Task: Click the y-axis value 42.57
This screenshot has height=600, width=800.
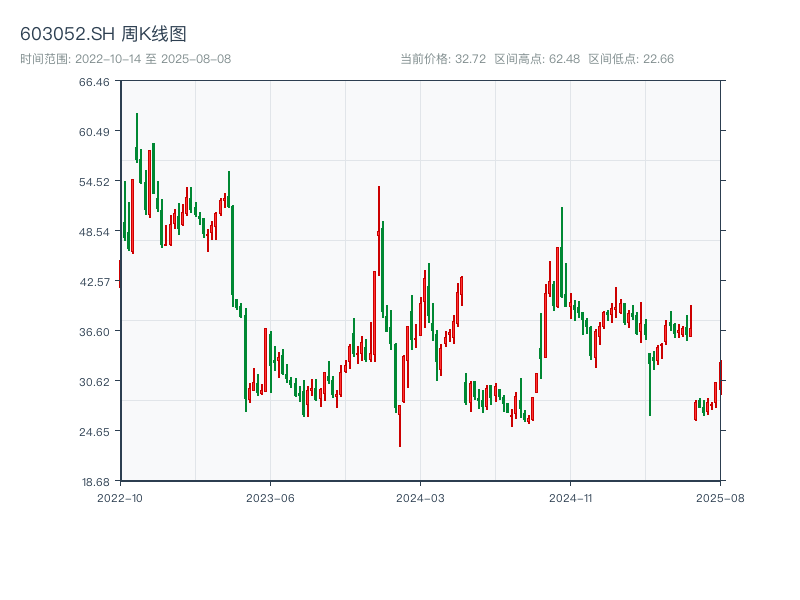Action: point(94,282)
